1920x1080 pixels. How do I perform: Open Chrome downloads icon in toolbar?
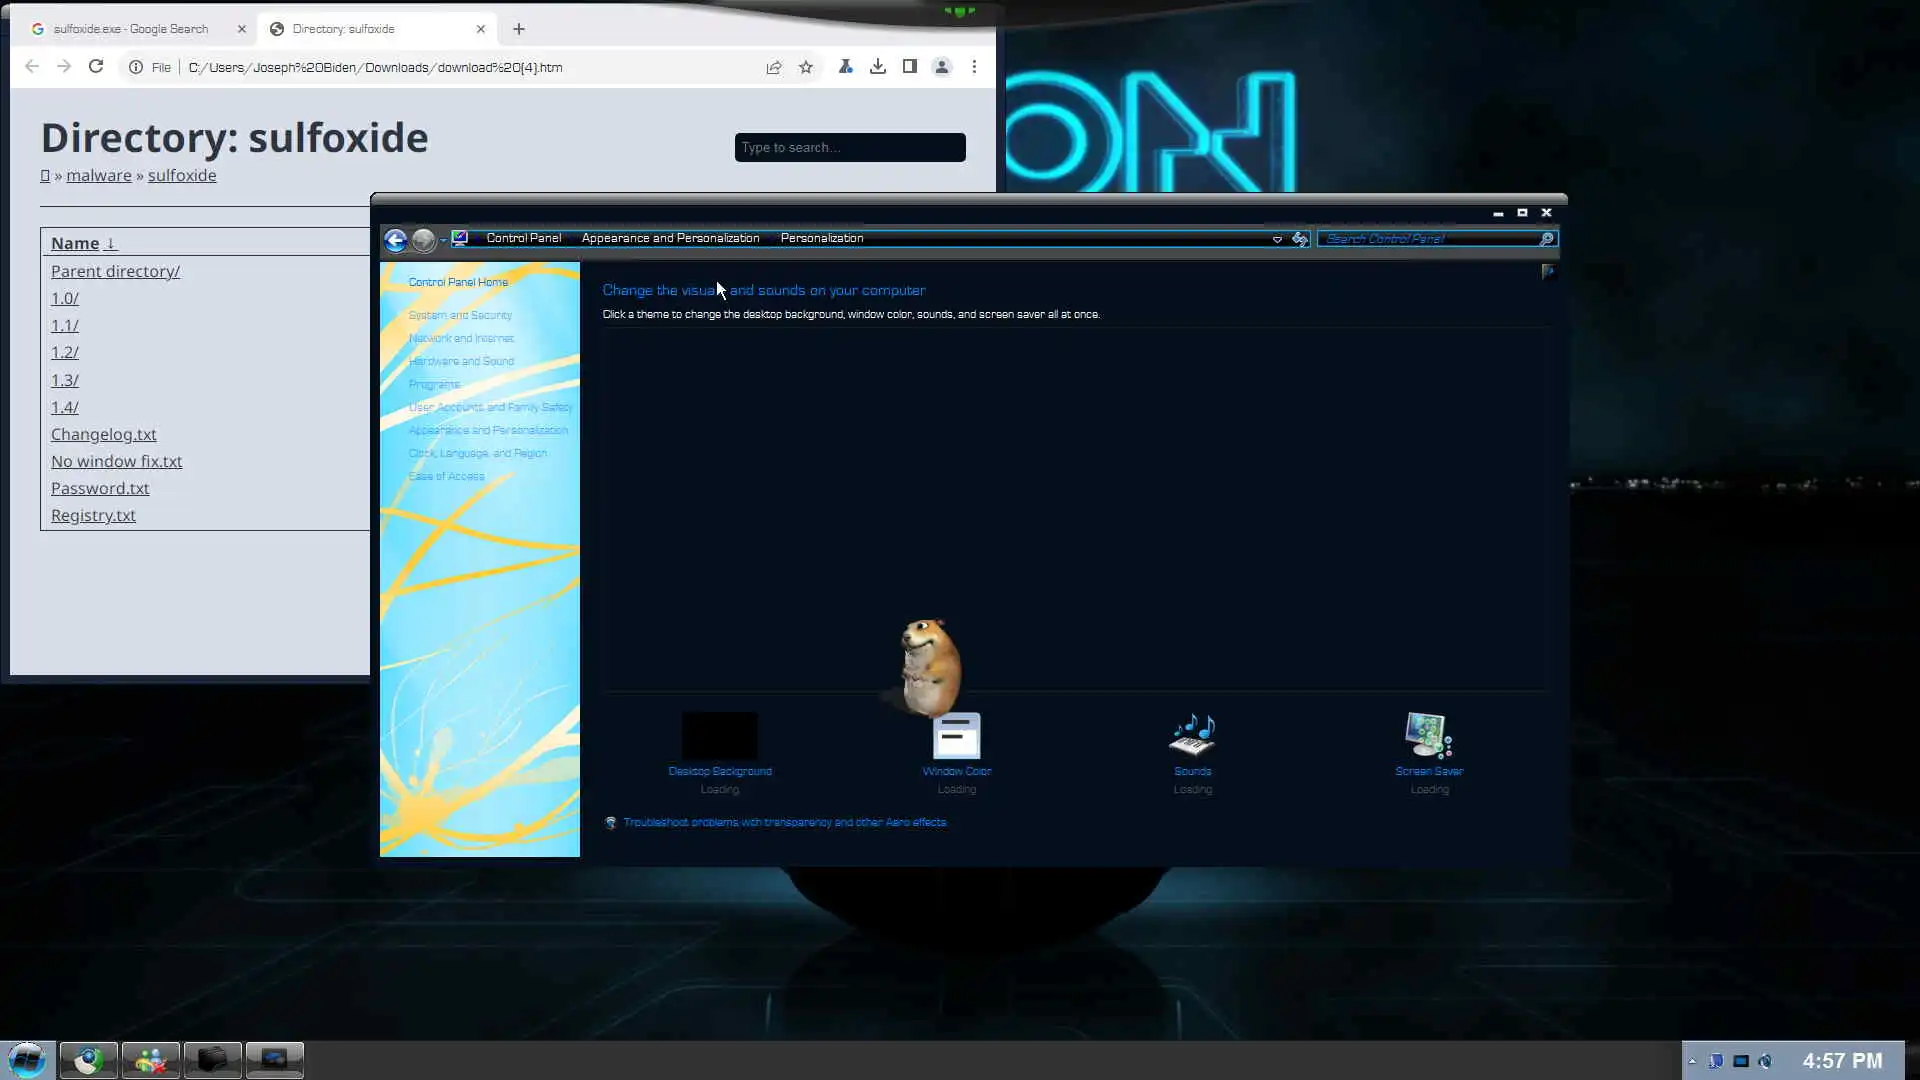click(x=877, y=67)
